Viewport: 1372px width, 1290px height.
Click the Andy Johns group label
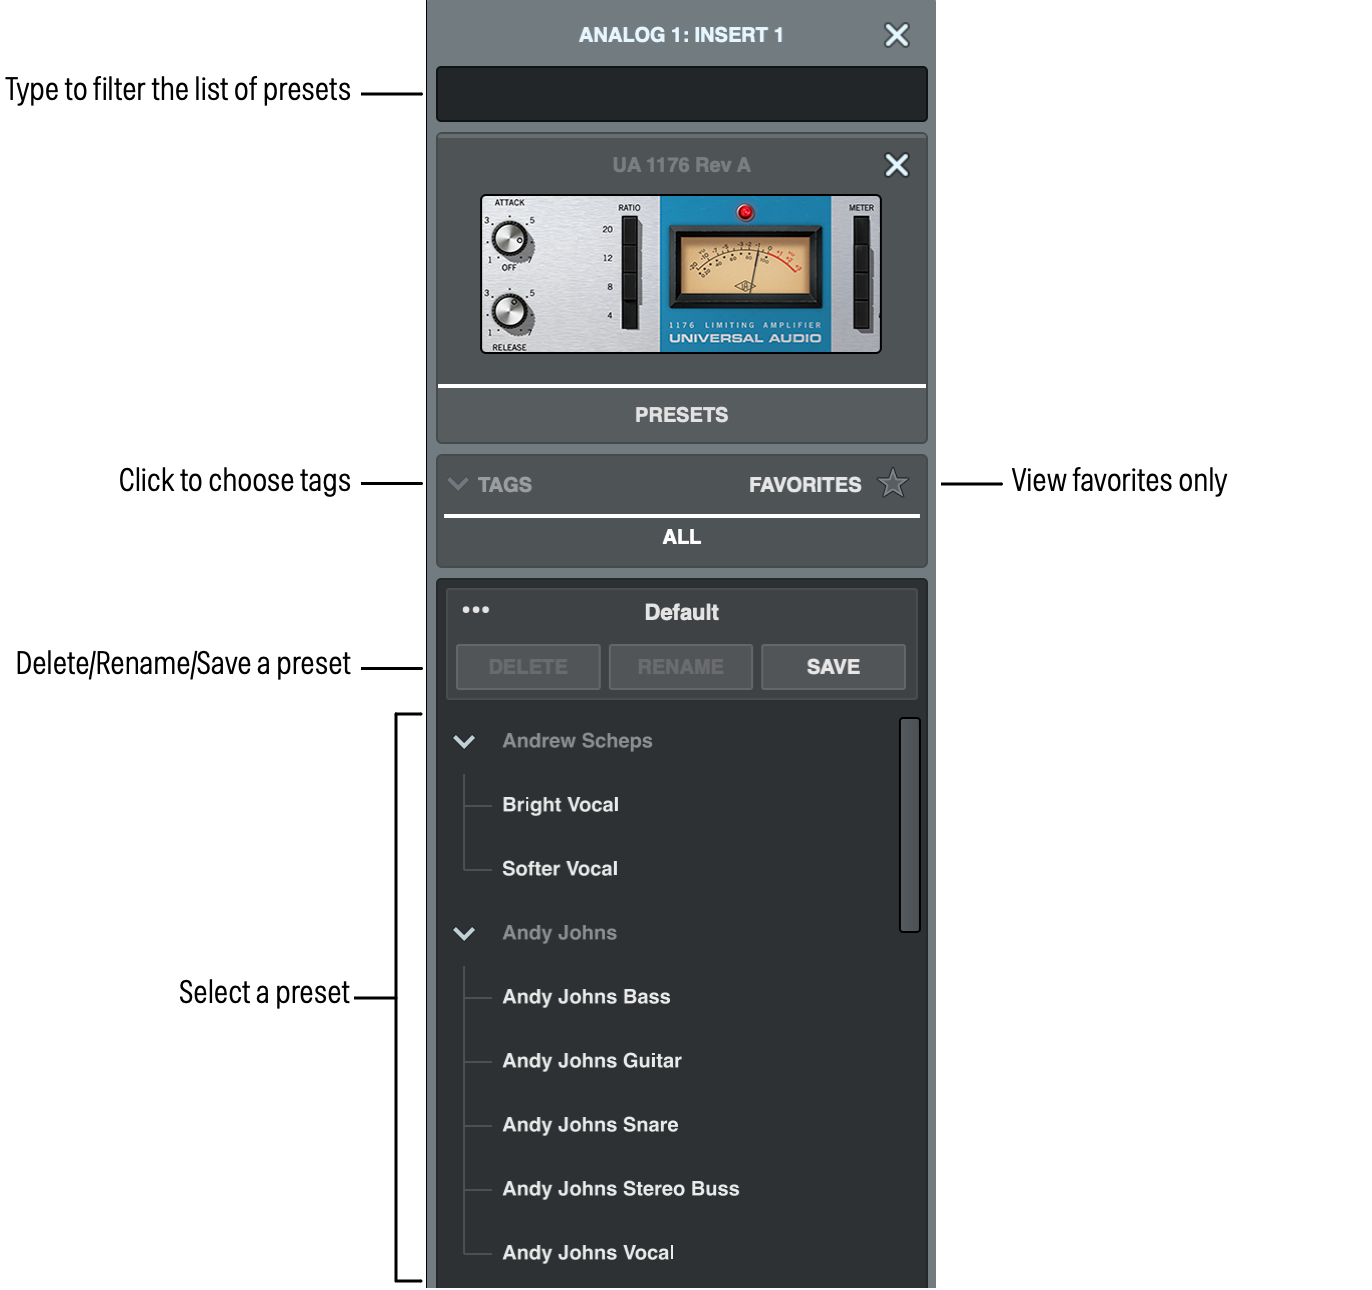[560, 933]
